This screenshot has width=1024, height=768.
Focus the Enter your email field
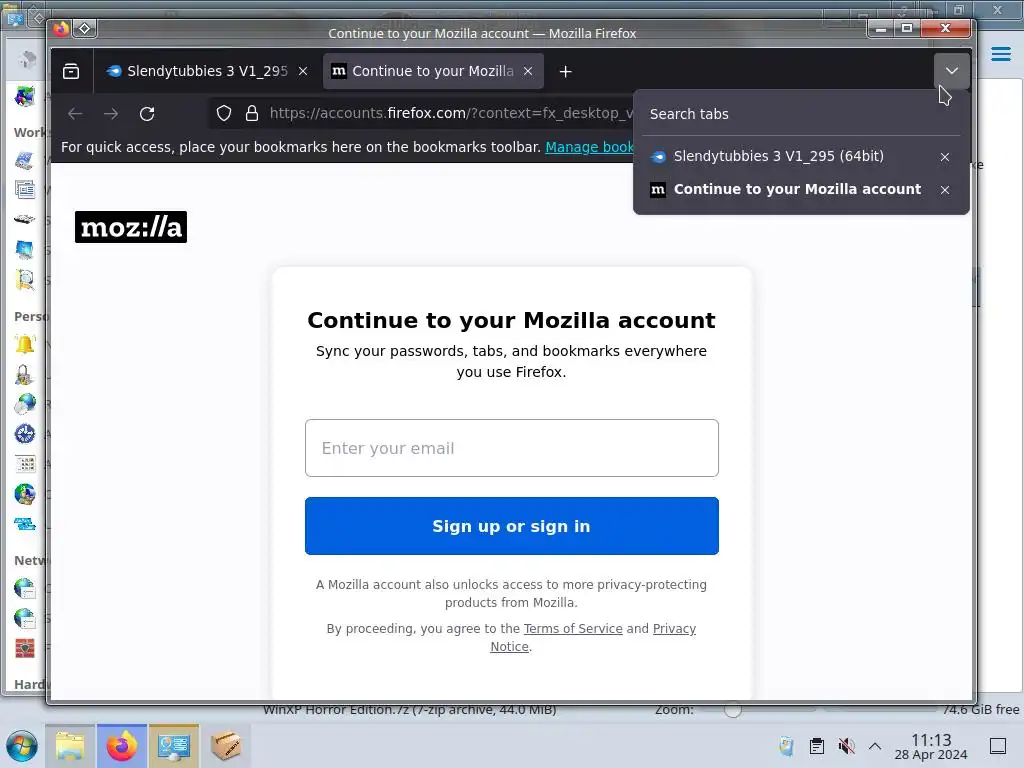click(x=511, y=448)
